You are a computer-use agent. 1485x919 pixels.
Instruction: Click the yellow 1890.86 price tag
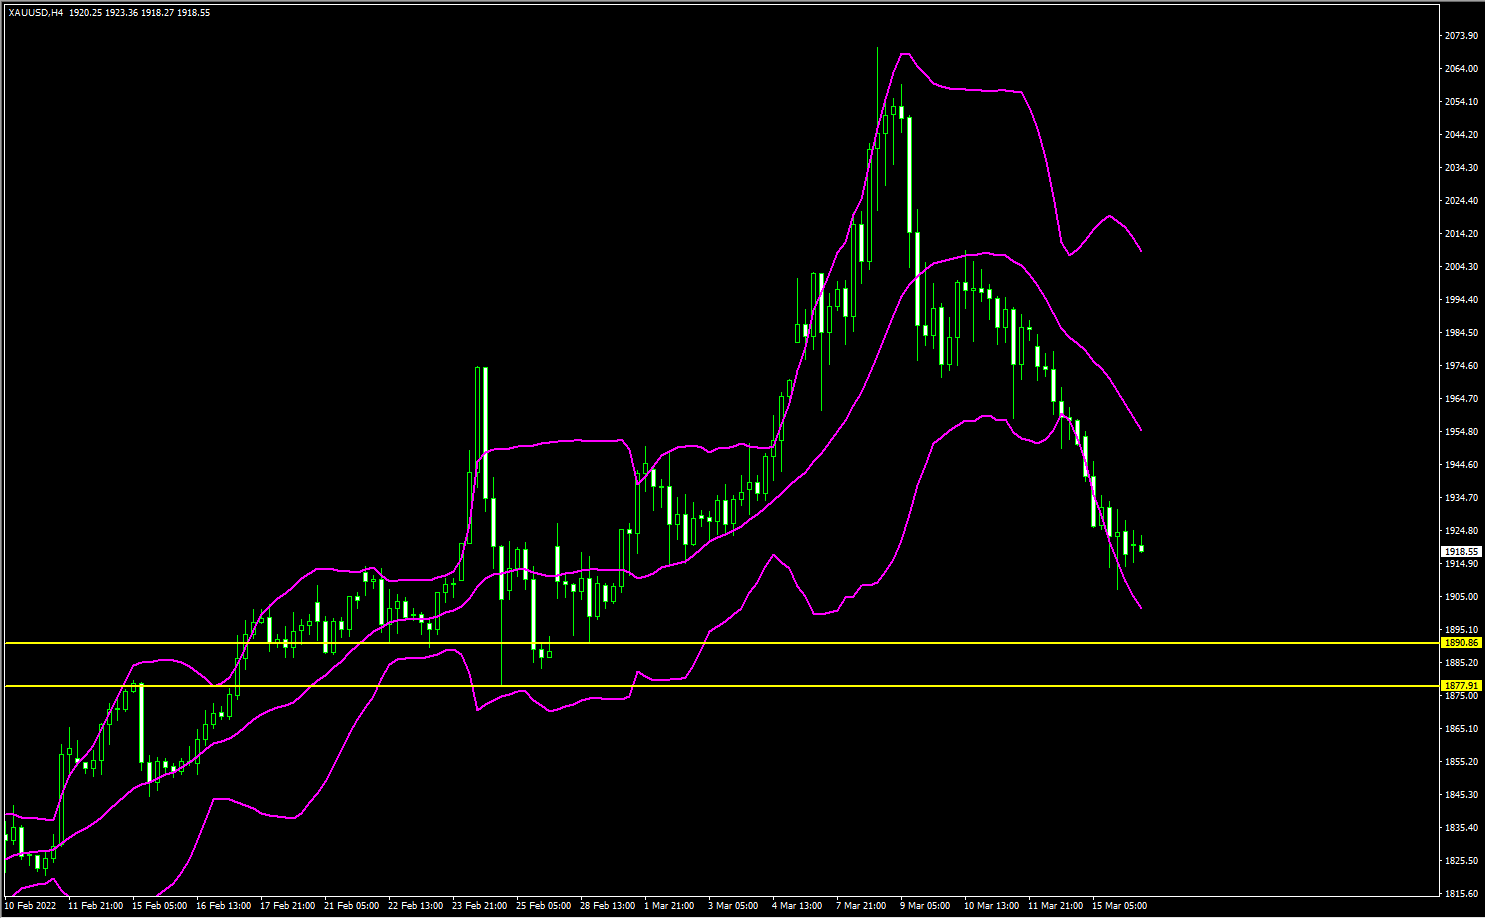click(1461, 643)
